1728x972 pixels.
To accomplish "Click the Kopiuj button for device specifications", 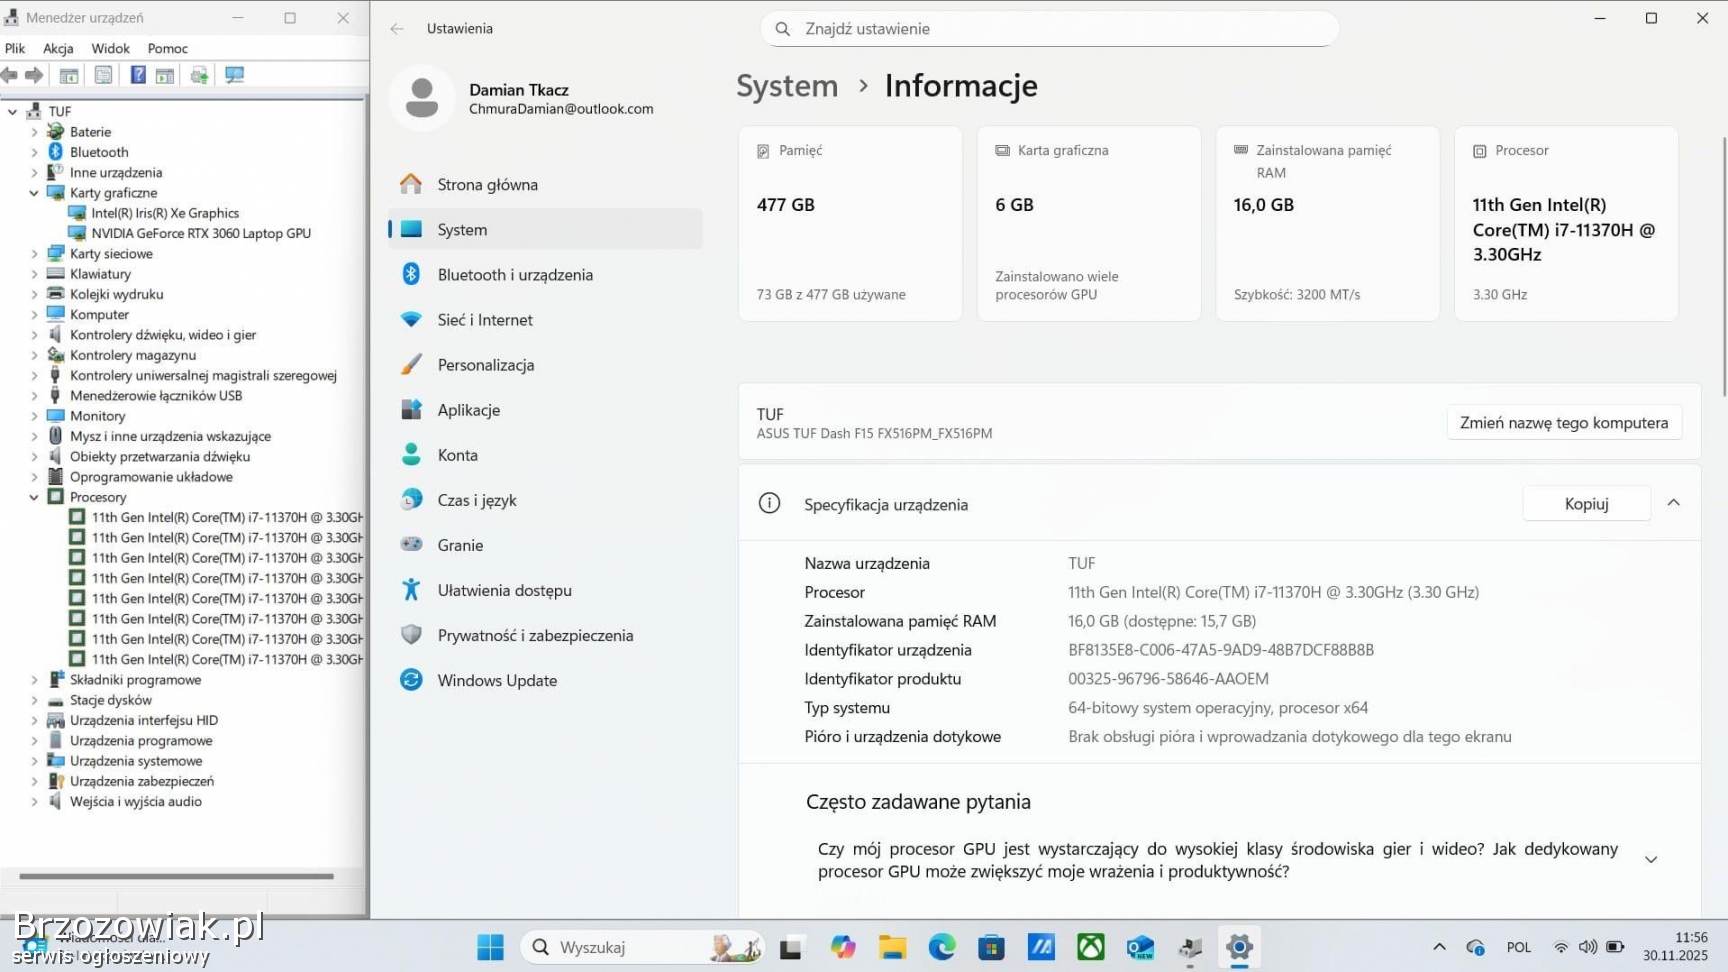I will click(x=1585, y=504).
